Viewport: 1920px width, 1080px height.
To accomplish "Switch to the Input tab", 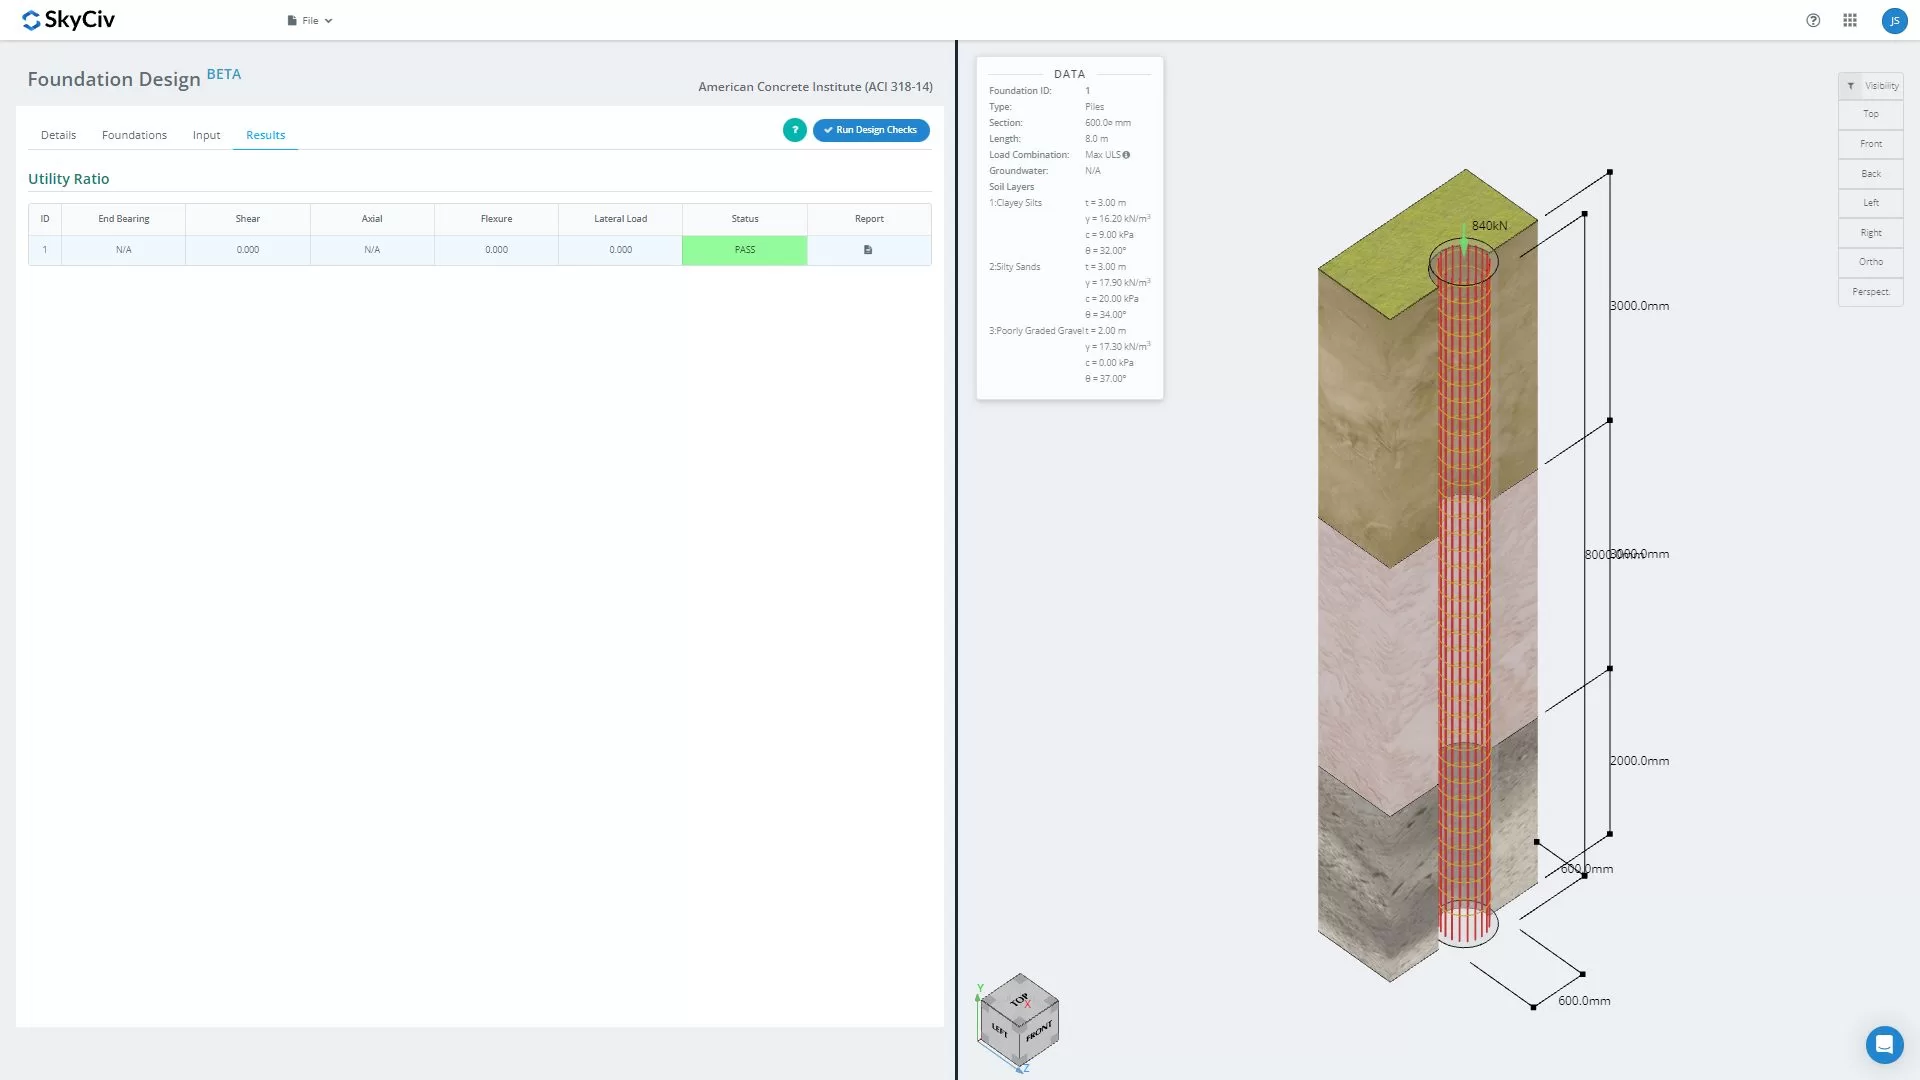I will pos(206,135).
